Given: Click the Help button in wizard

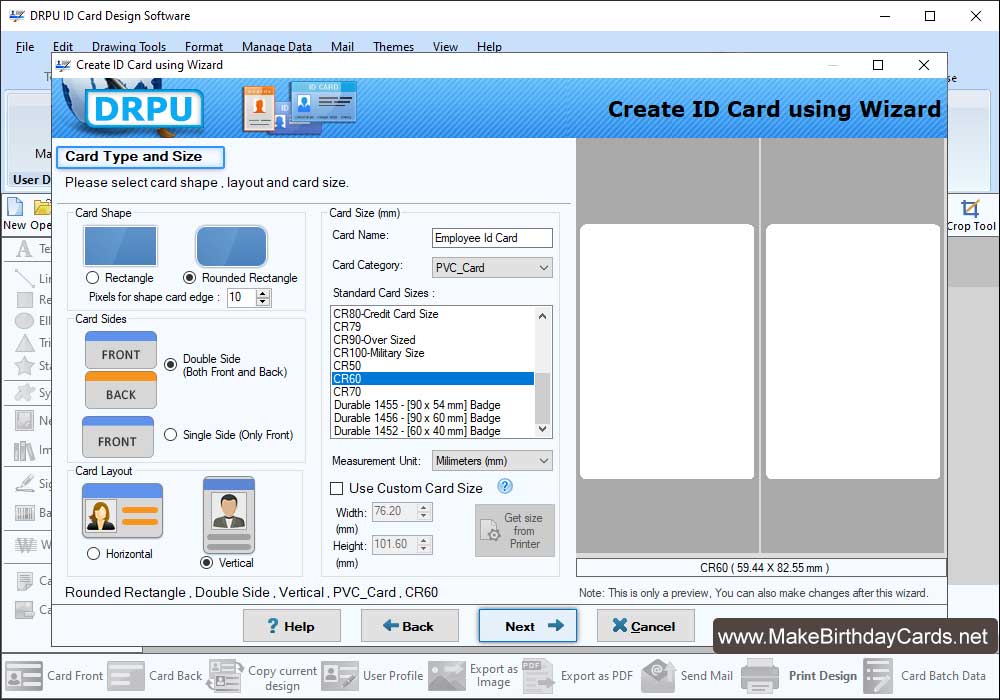Looking at the screenshot, I should (x=291, y=626).
